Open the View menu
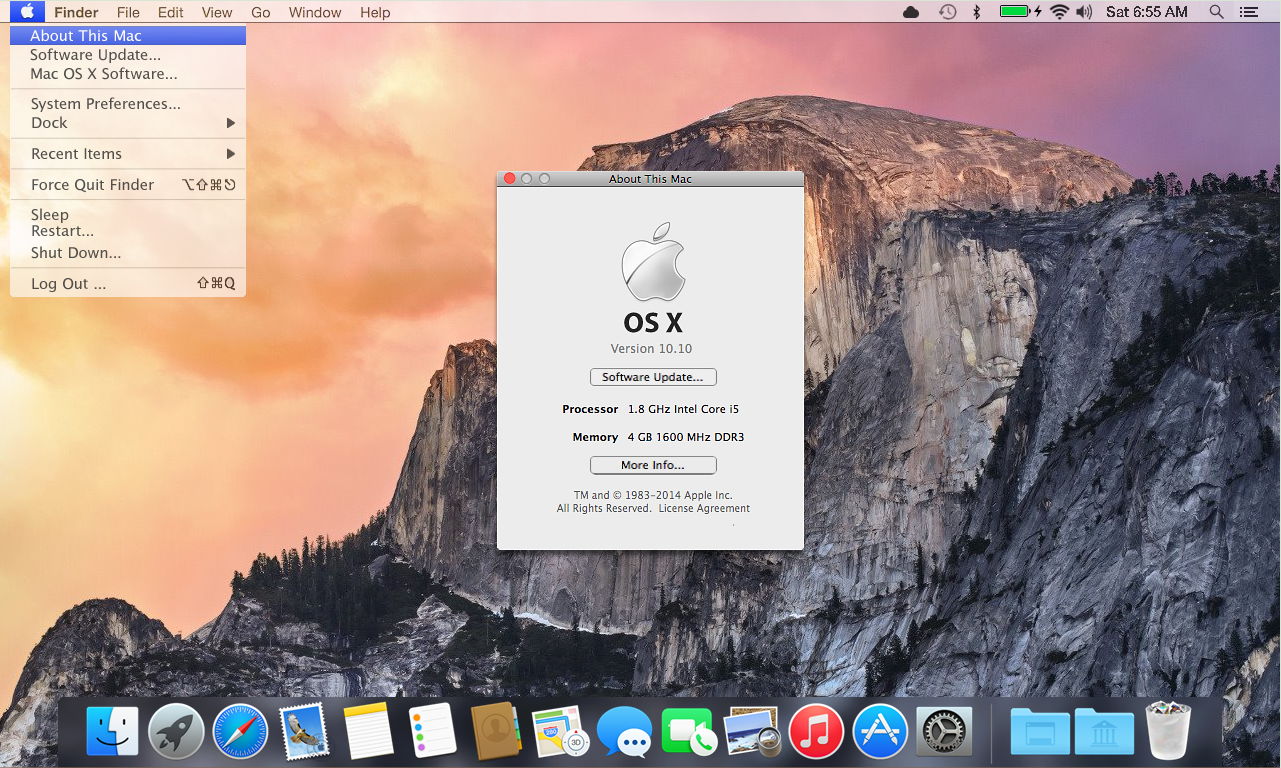1281x768 pixels. point(217,12)
